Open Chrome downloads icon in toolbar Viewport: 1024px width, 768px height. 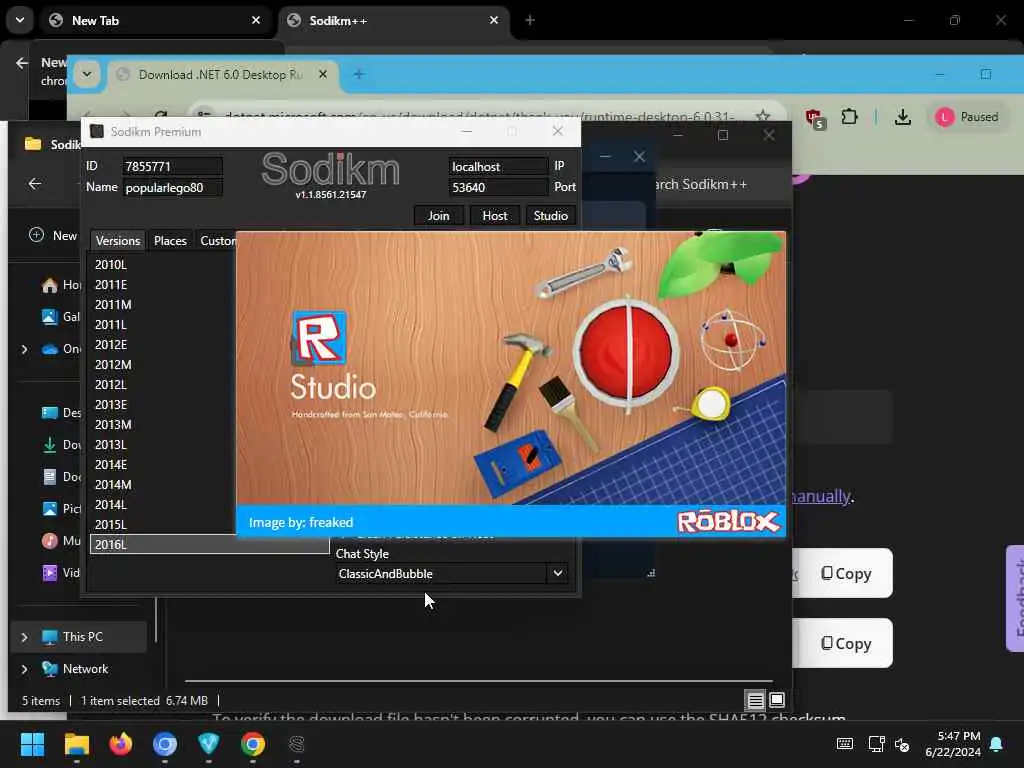click(903, 117)
